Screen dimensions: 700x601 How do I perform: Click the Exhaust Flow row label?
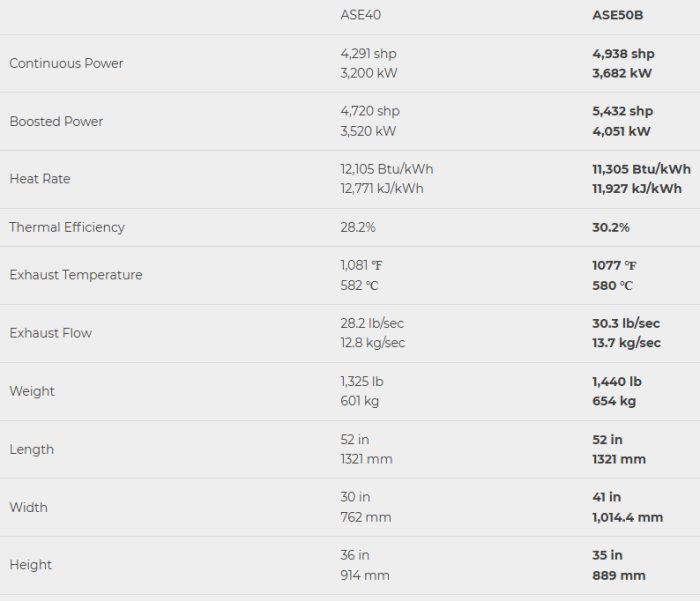[50, 333]
